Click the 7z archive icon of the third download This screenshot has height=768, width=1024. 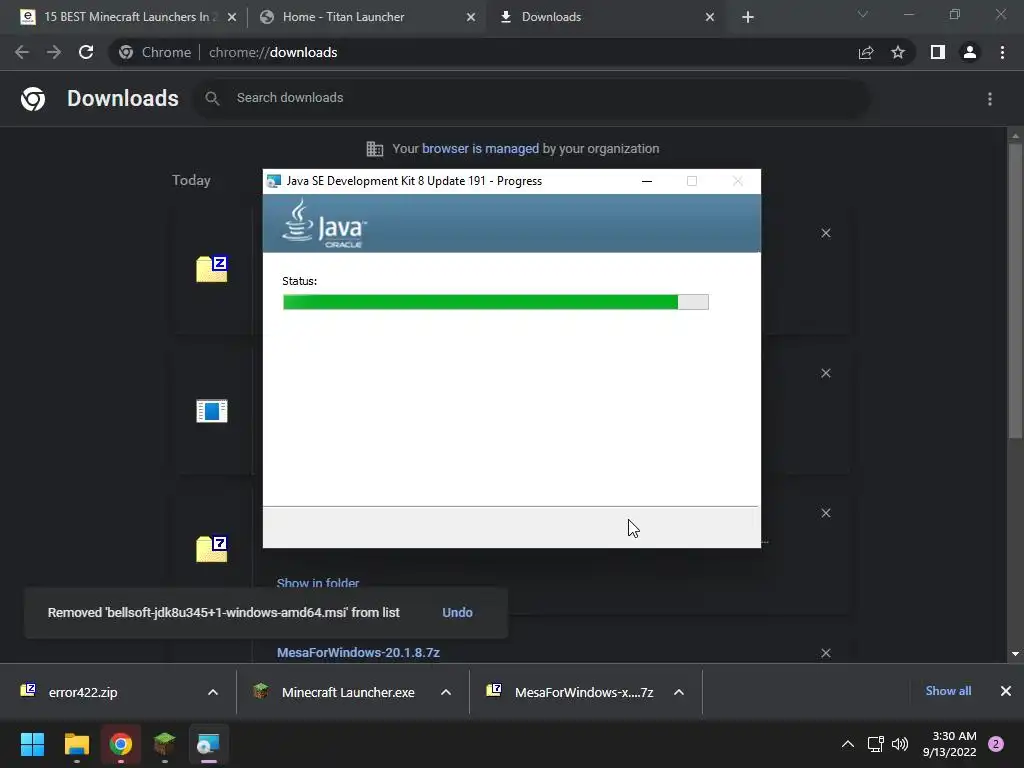tap(212, 549)
